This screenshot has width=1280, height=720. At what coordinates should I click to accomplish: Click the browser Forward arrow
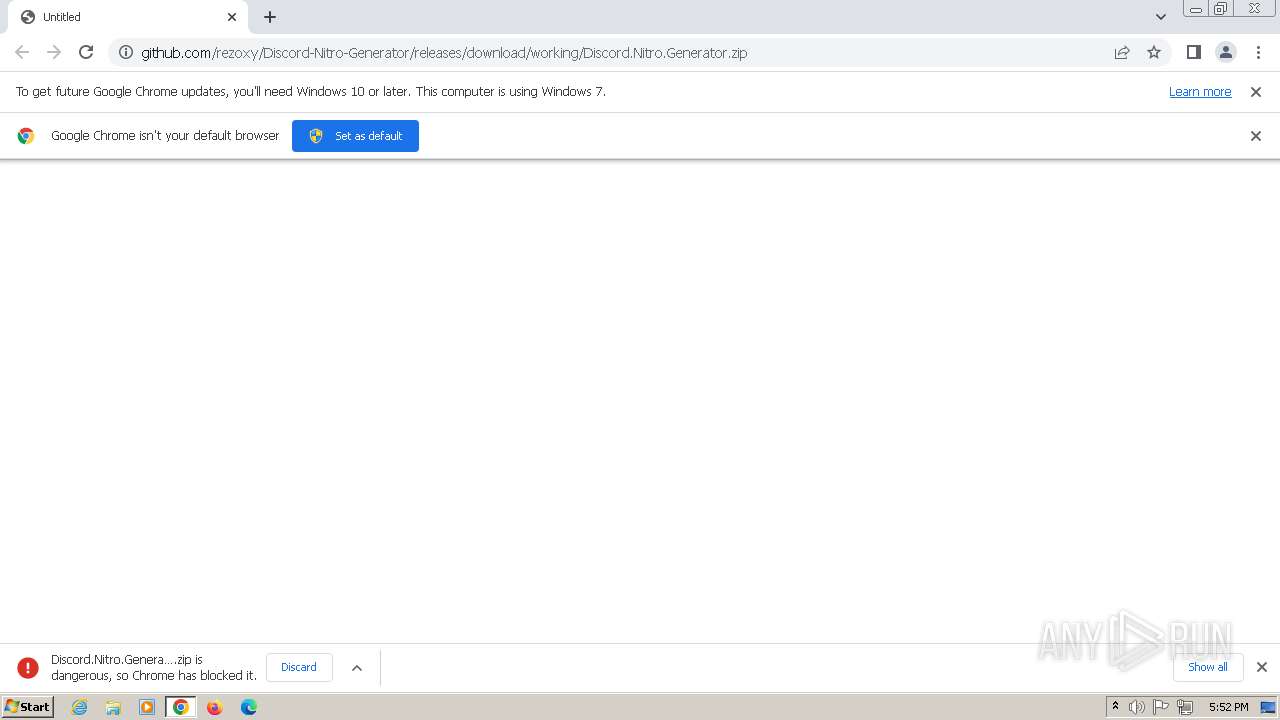pyautogui.click(x=54, y=52)
